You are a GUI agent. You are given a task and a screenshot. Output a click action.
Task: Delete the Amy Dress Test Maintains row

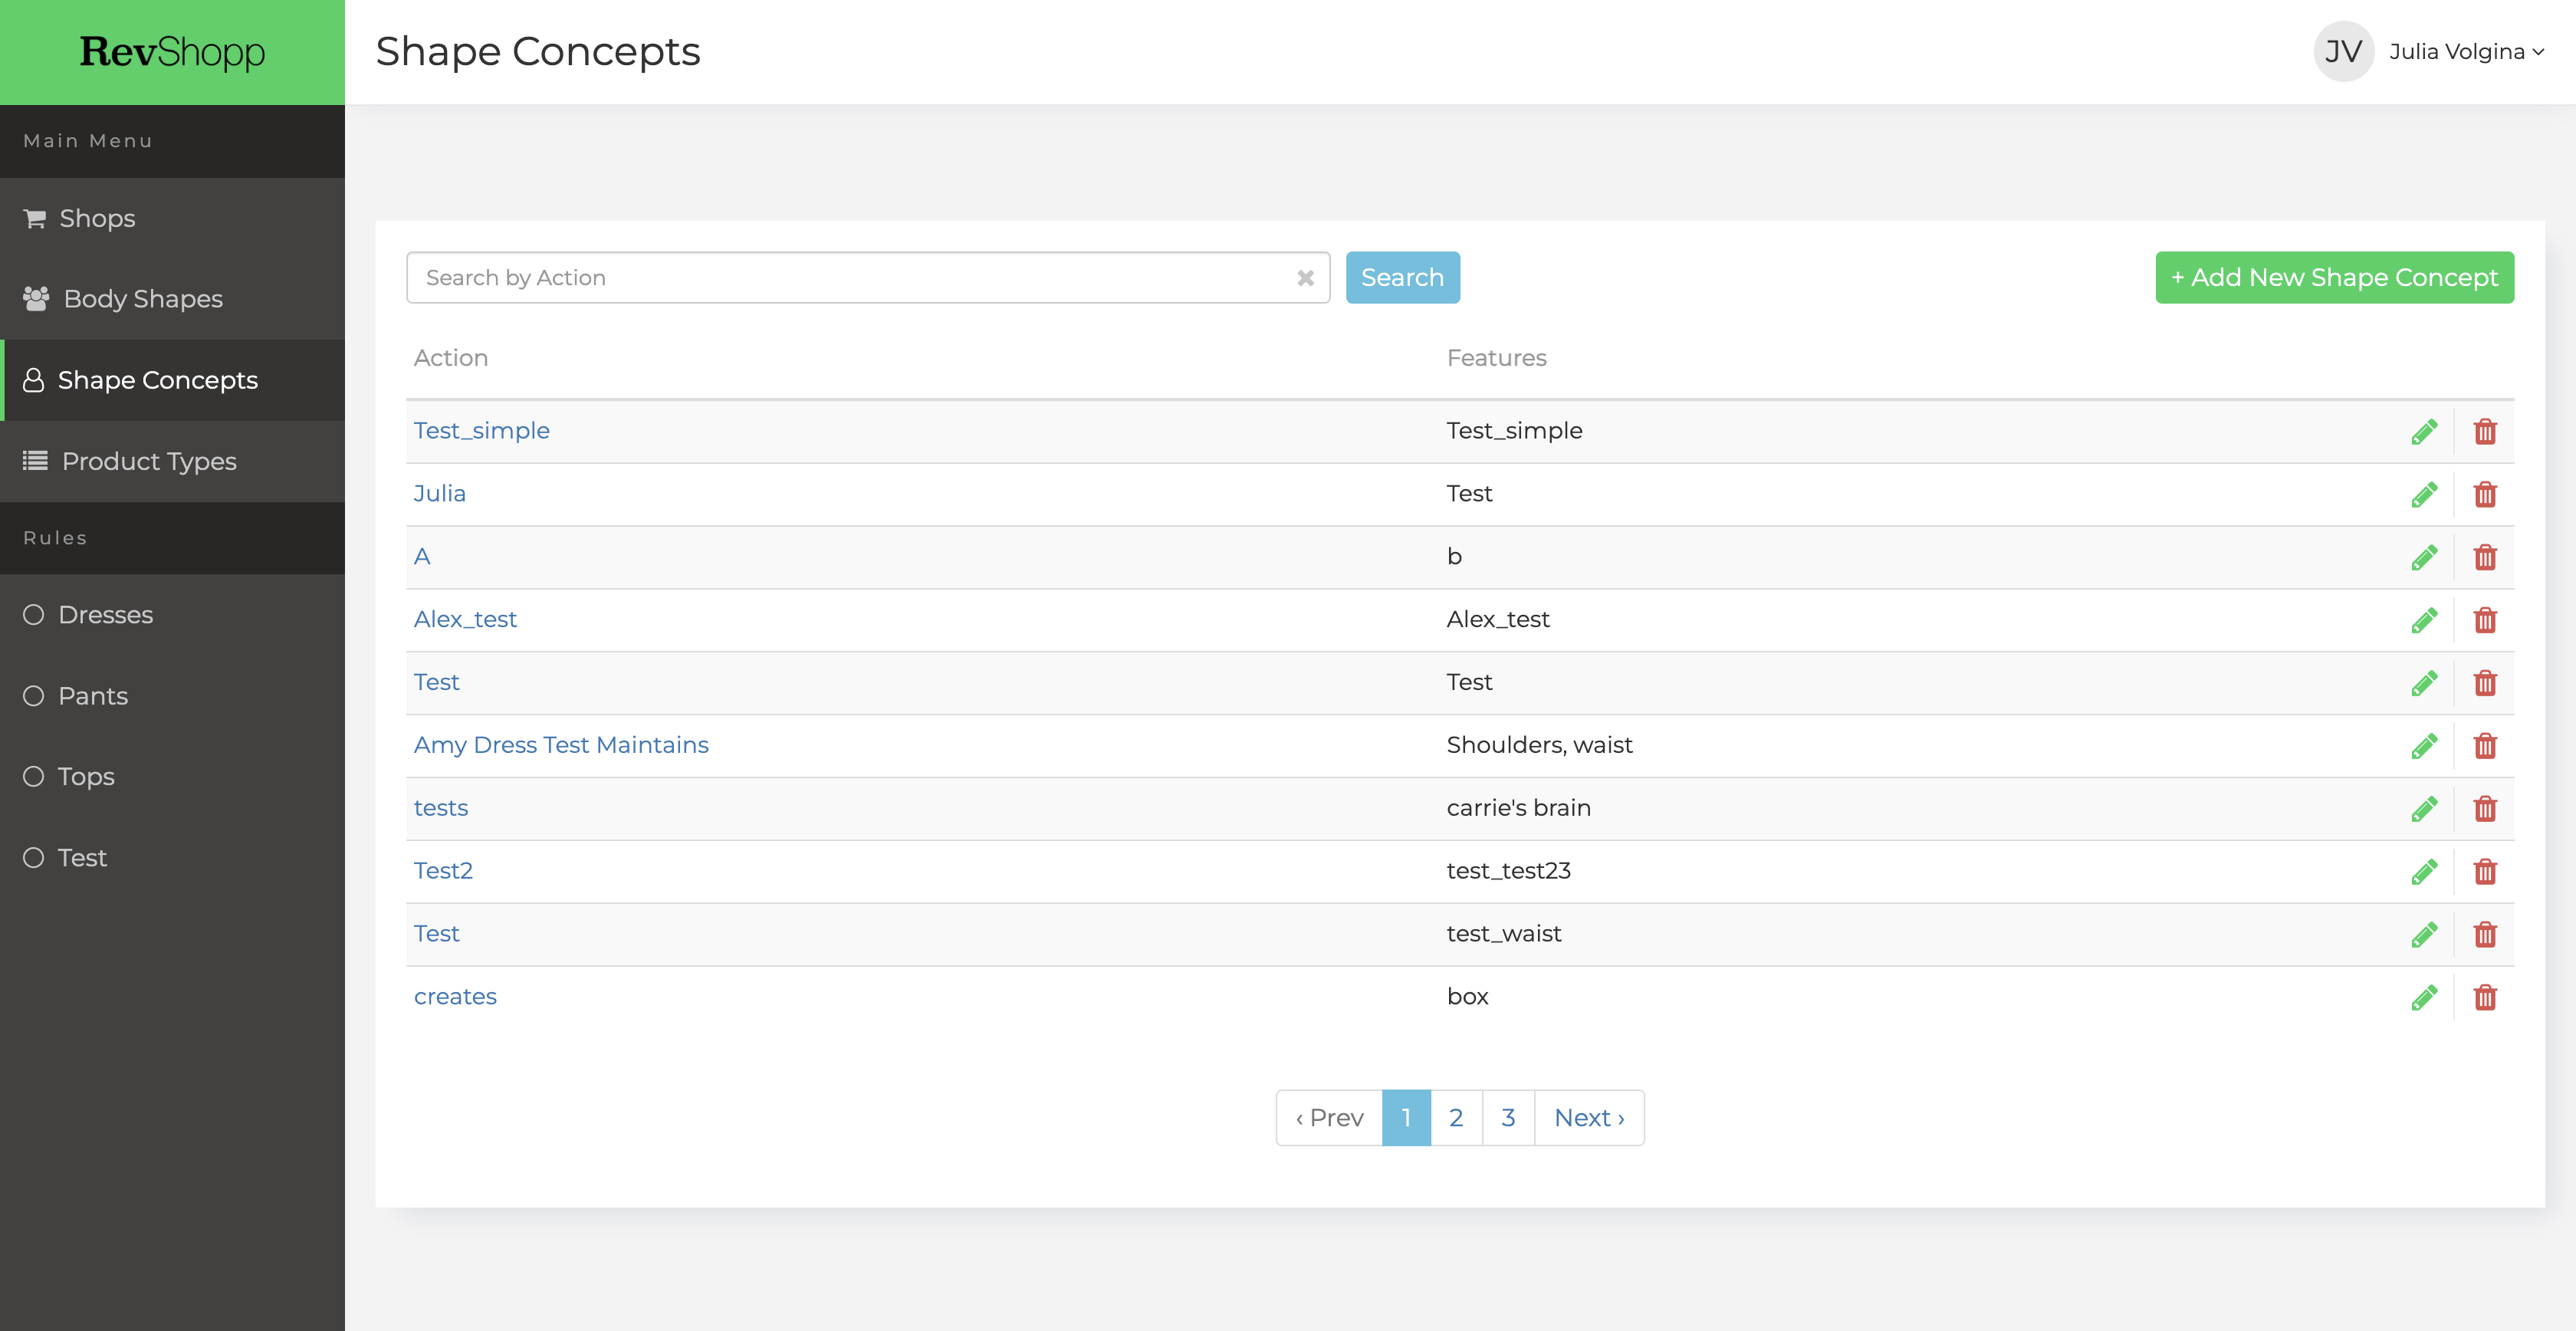point(2485,746)
